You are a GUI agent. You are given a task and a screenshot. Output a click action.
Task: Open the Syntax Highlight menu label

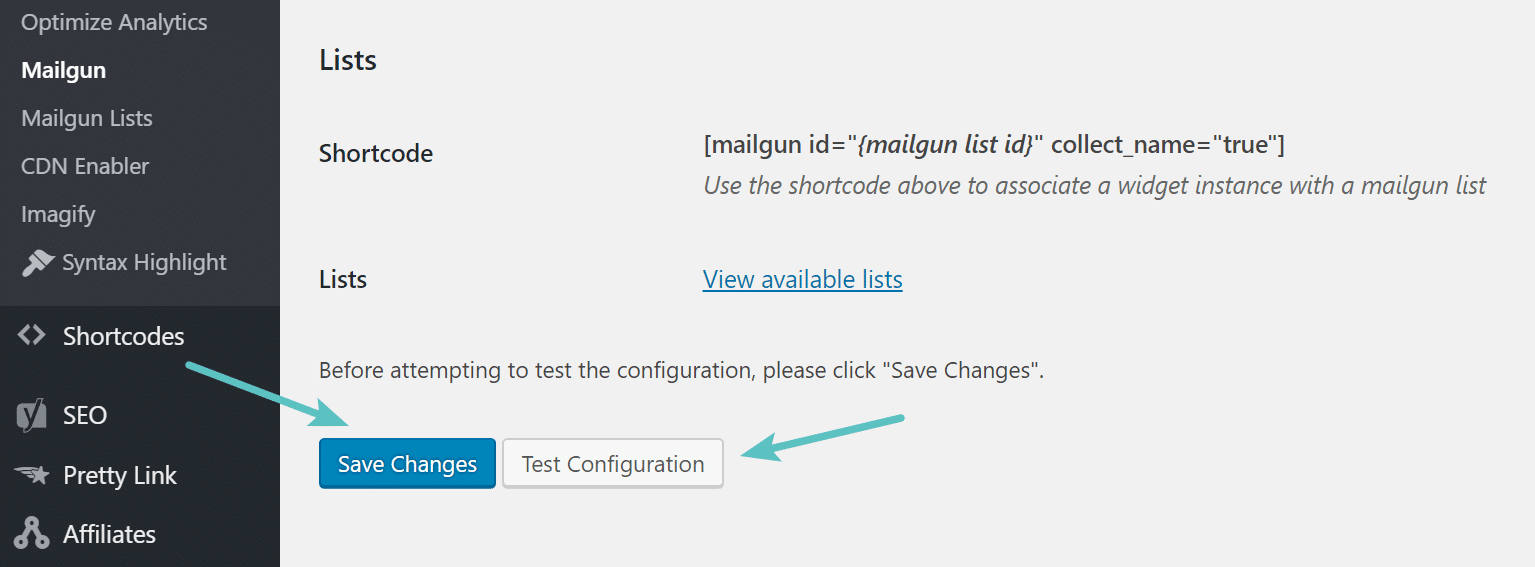[x=144, y=263]
